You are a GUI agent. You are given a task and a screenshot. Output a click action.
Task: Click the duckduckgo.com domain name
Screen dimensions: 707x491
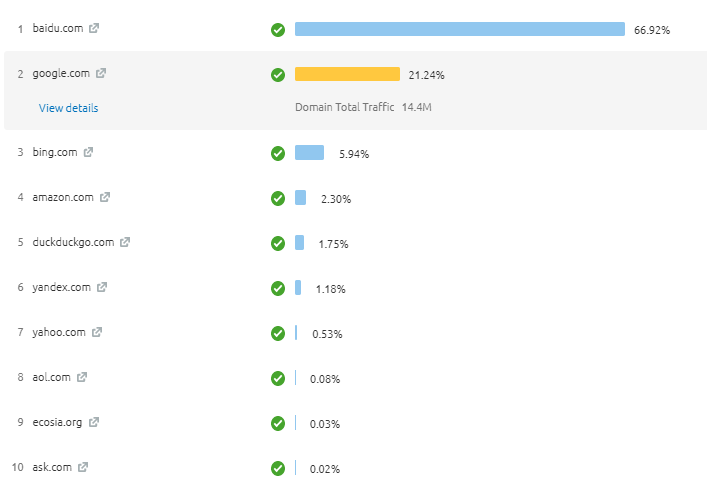click(73, 242)
